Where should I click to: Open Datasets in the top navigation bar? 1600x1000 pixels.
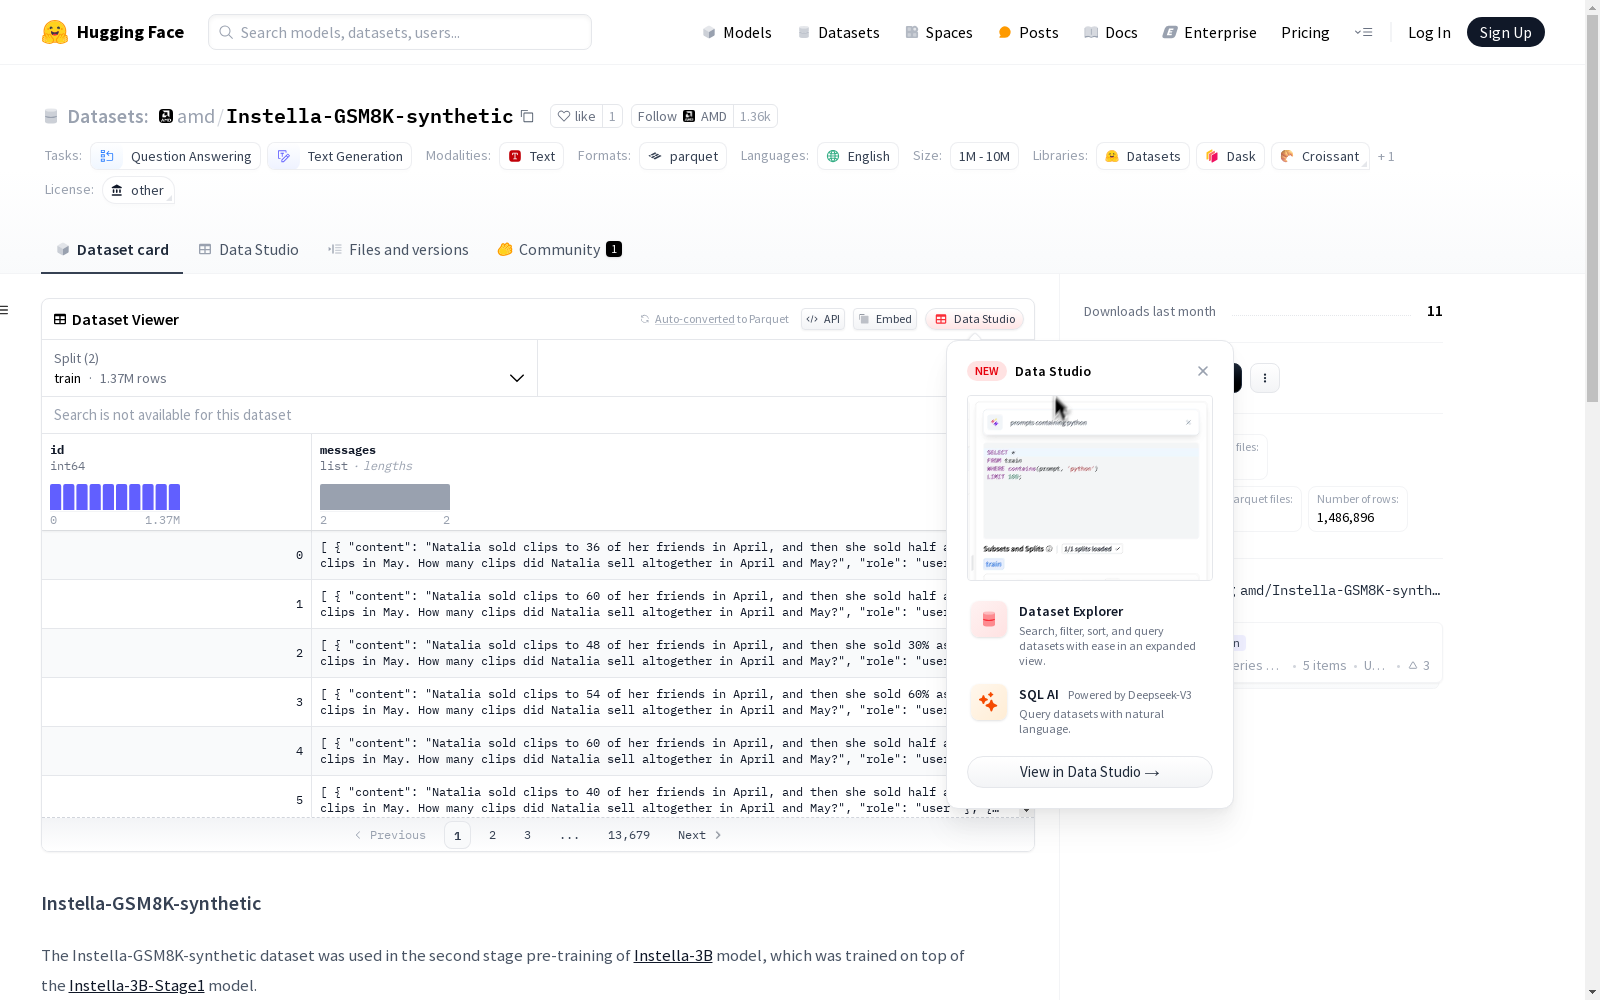coord(838,32)
